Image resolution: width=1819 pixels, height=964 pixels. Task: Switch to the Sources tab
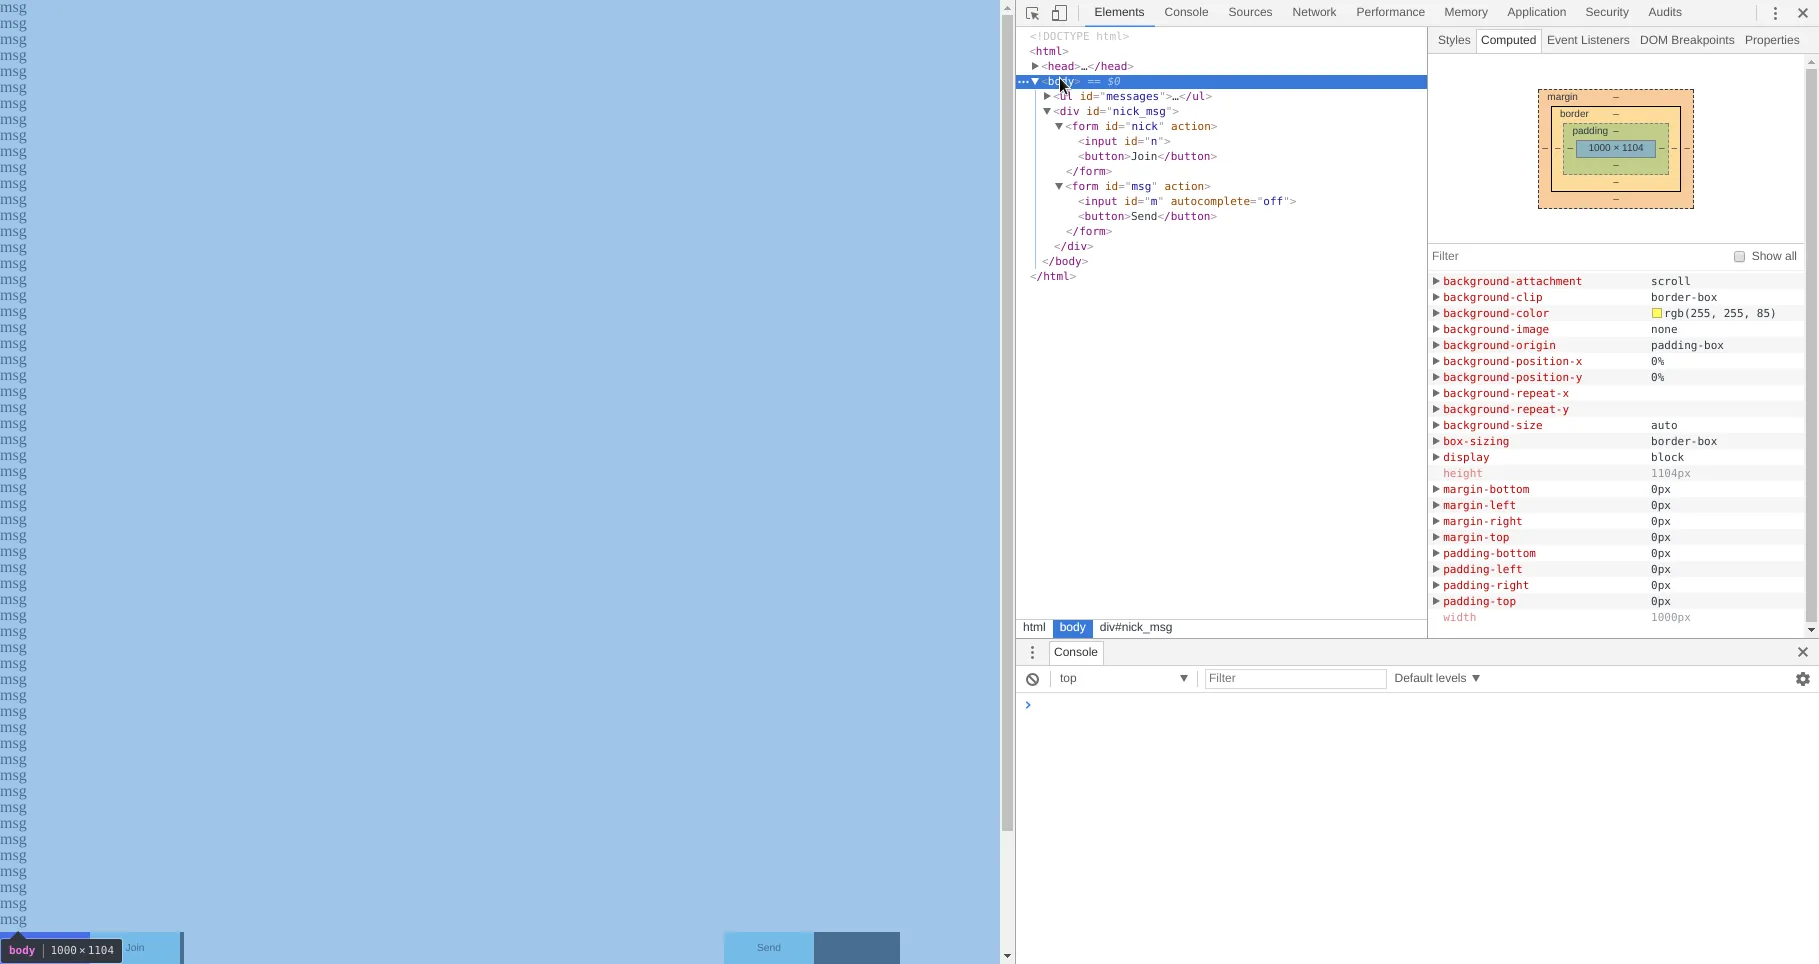coord(1250,12)
